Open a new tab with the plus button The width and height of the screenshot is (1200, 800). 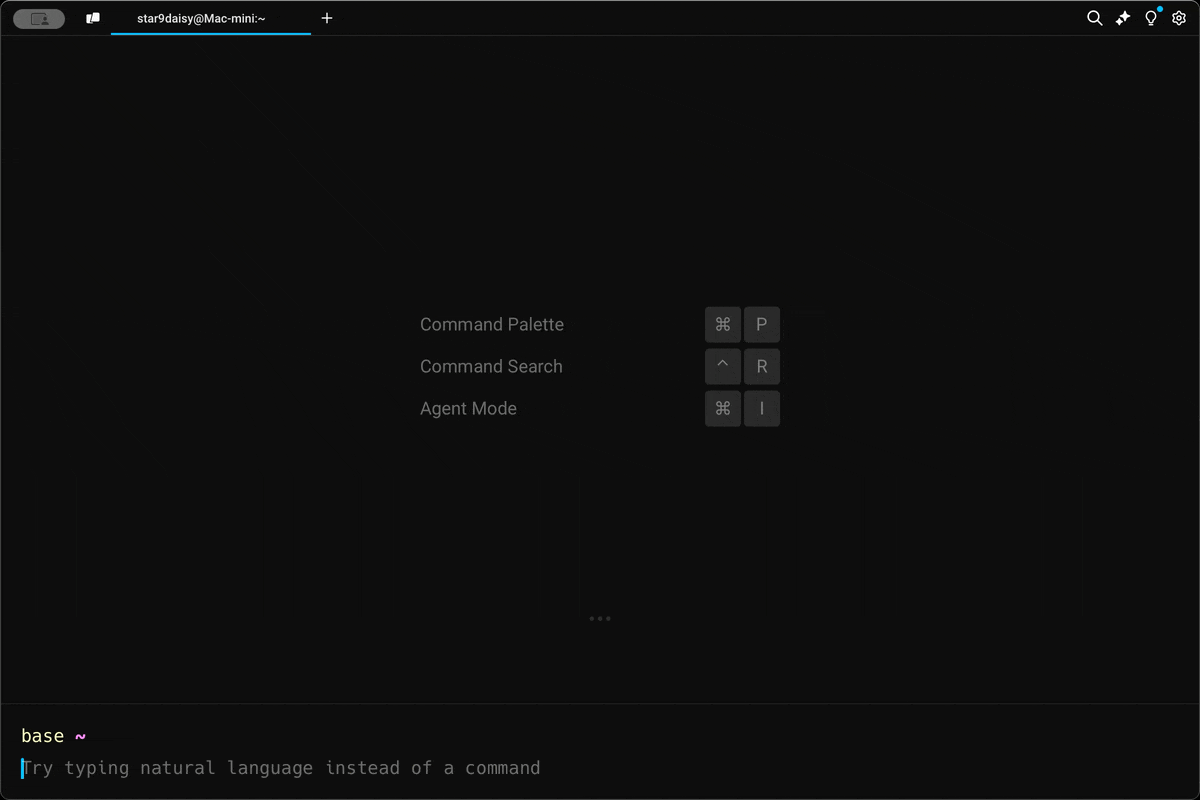pyautogui.click(x=326, y=18)
